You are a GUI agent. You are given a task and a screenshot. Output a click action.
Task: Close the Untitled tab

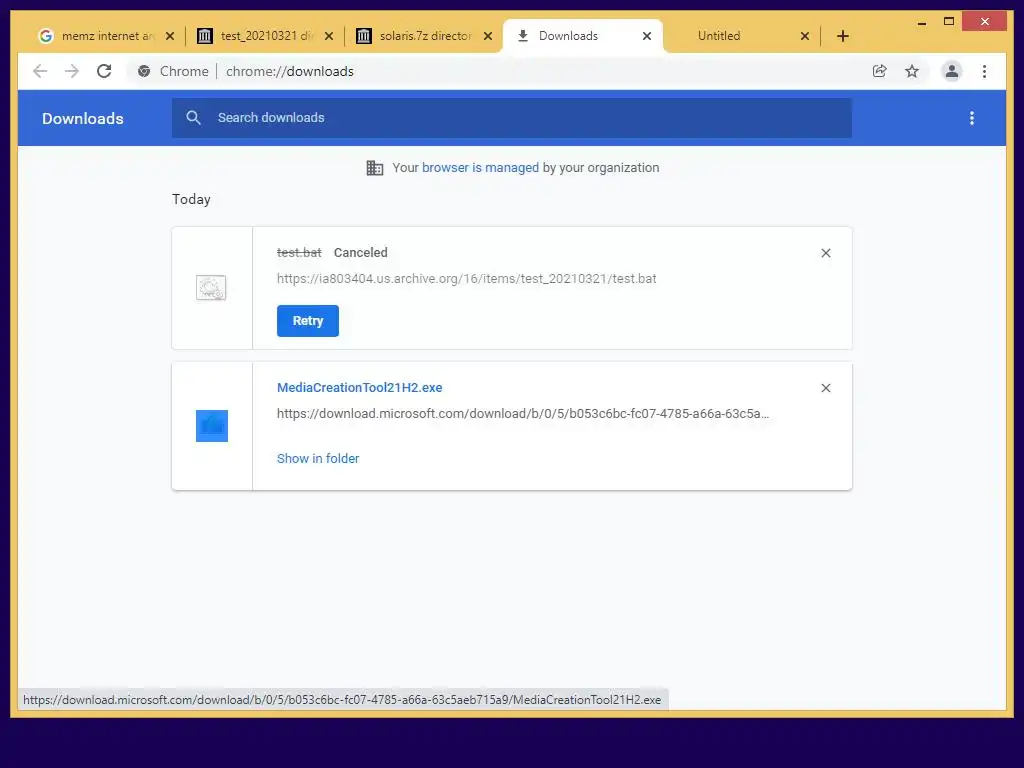click(x=805, y=36)
